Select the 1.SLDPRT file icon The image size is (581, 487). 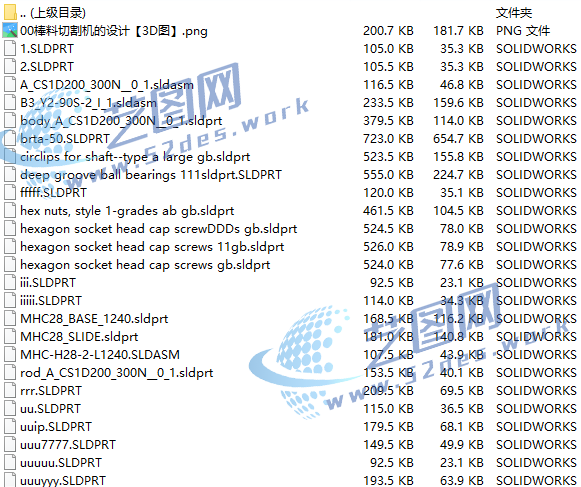point(10,49)
